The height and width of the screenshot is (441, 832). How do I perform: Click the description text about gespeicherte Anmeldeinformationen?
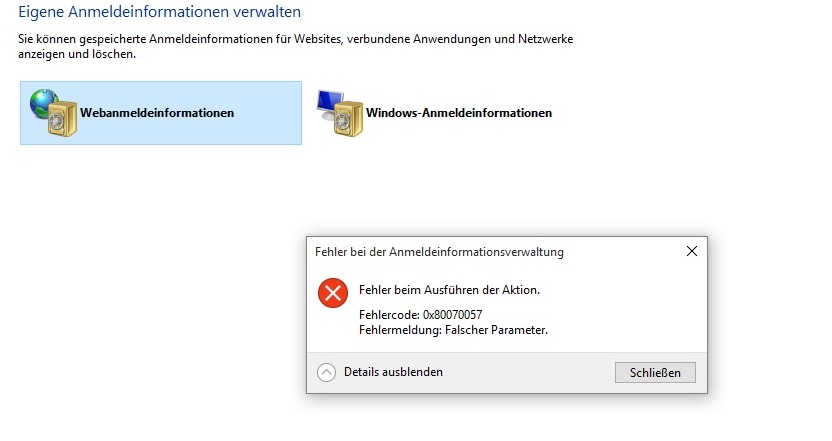click(x=296, y=46)
